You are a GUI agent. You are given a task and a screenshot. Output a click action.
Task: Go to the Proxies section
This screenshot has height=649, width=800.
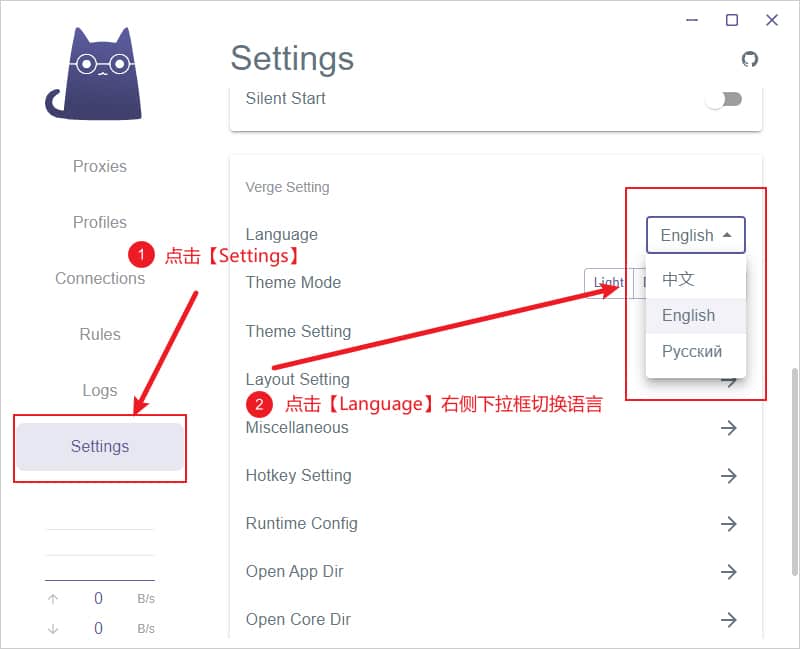(99, 166)
